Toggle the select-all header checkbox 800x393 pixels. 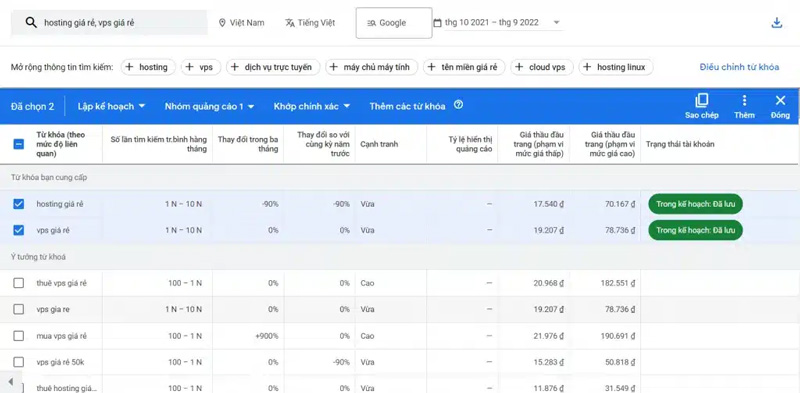pos(18,144)
